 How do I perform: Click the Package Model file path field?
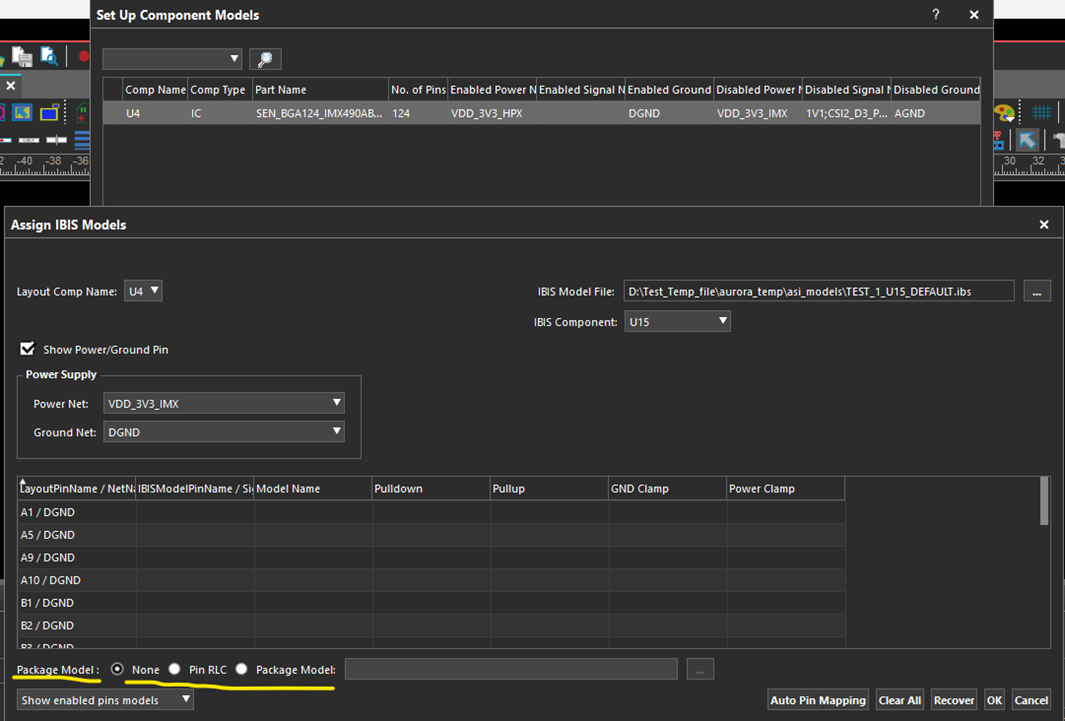tap(511, 669)
